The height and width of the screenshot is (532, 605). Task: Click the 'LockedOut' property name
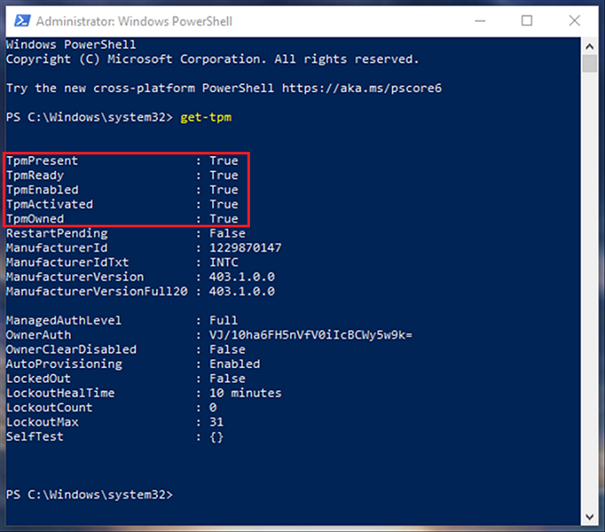(39, 378)
